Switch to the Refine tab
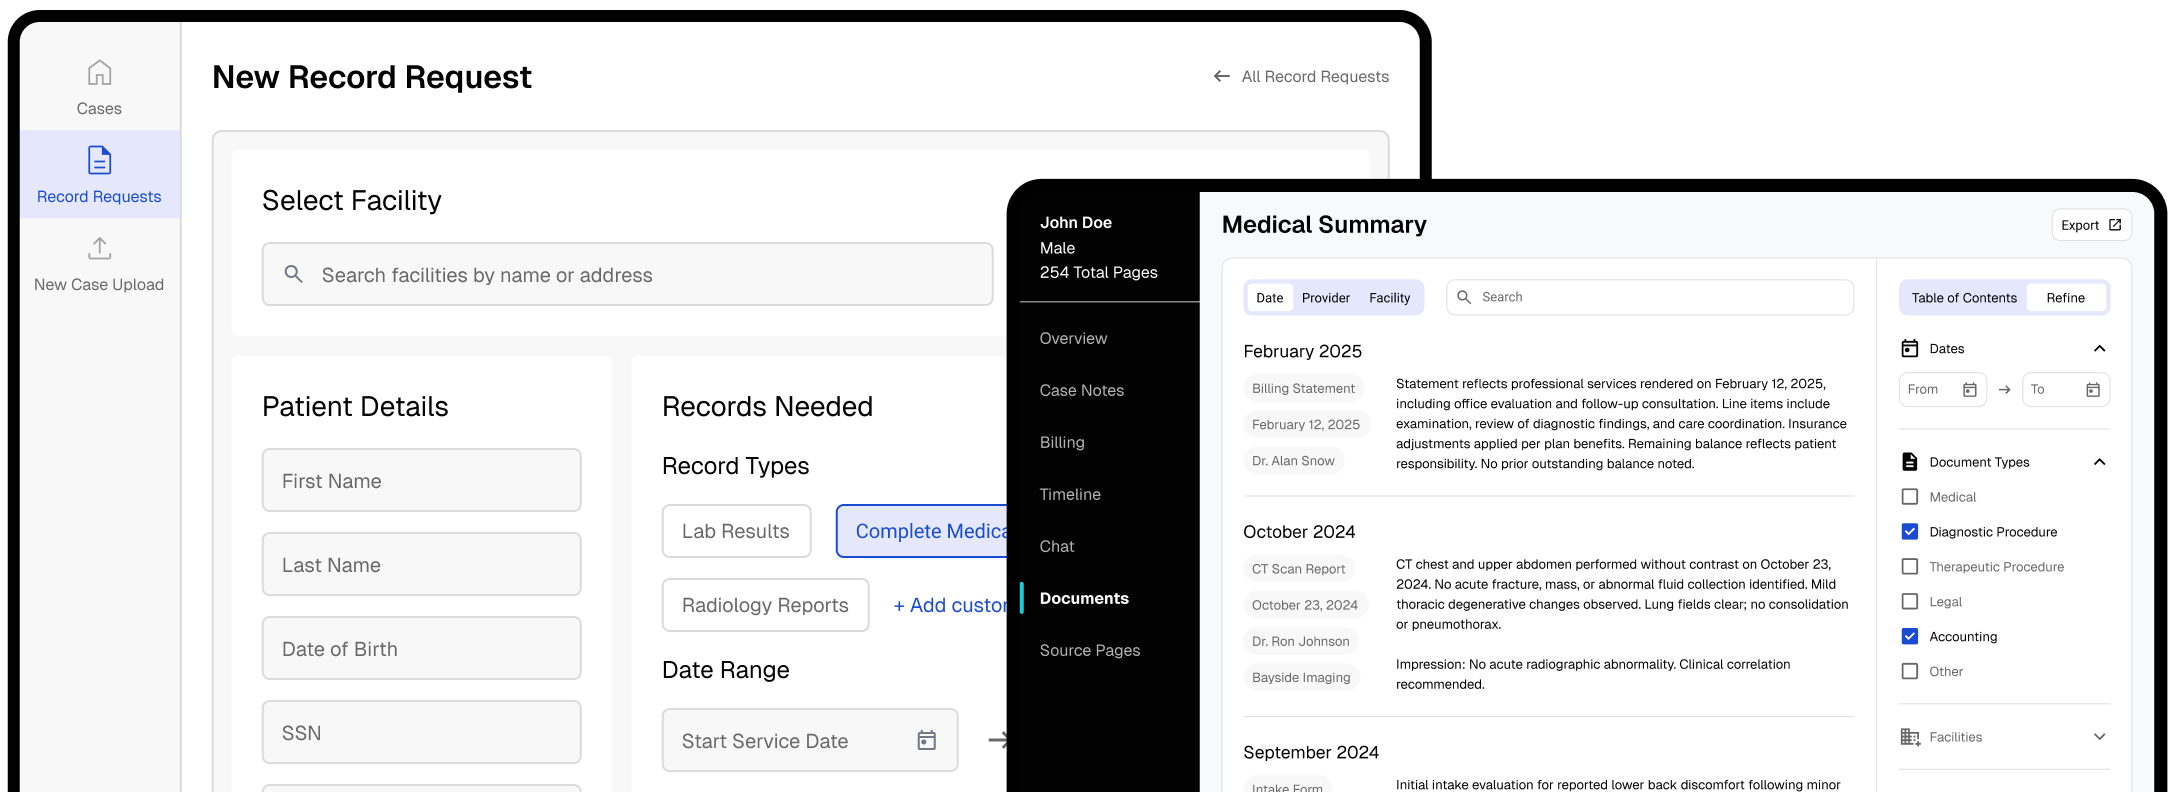 2066,297
